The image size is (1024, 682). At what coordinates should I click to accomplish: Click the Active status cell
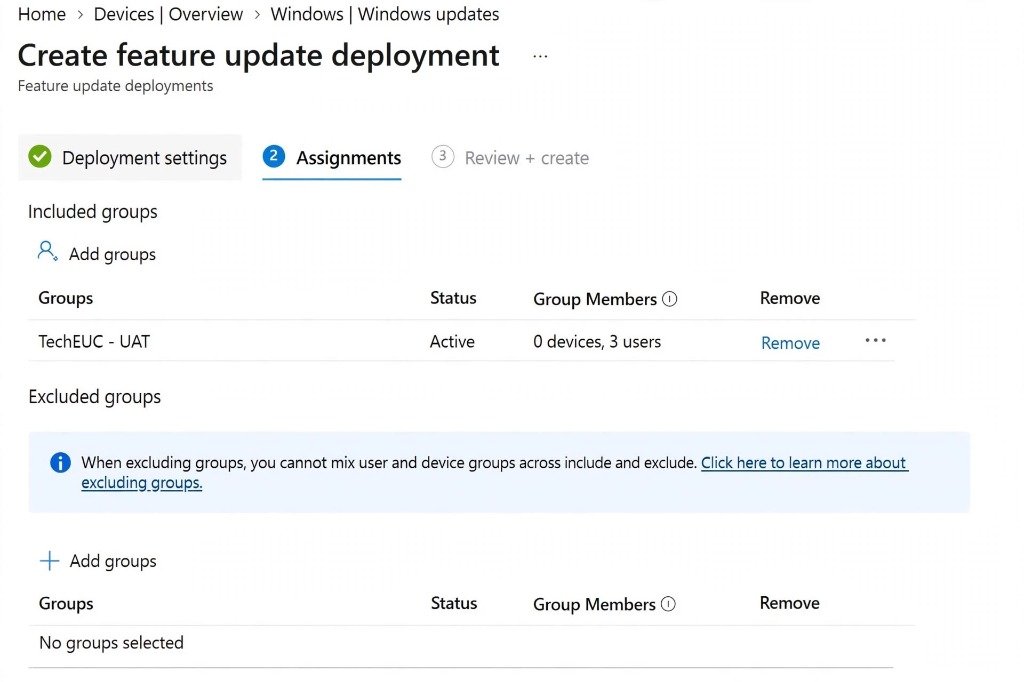(452, 342)
